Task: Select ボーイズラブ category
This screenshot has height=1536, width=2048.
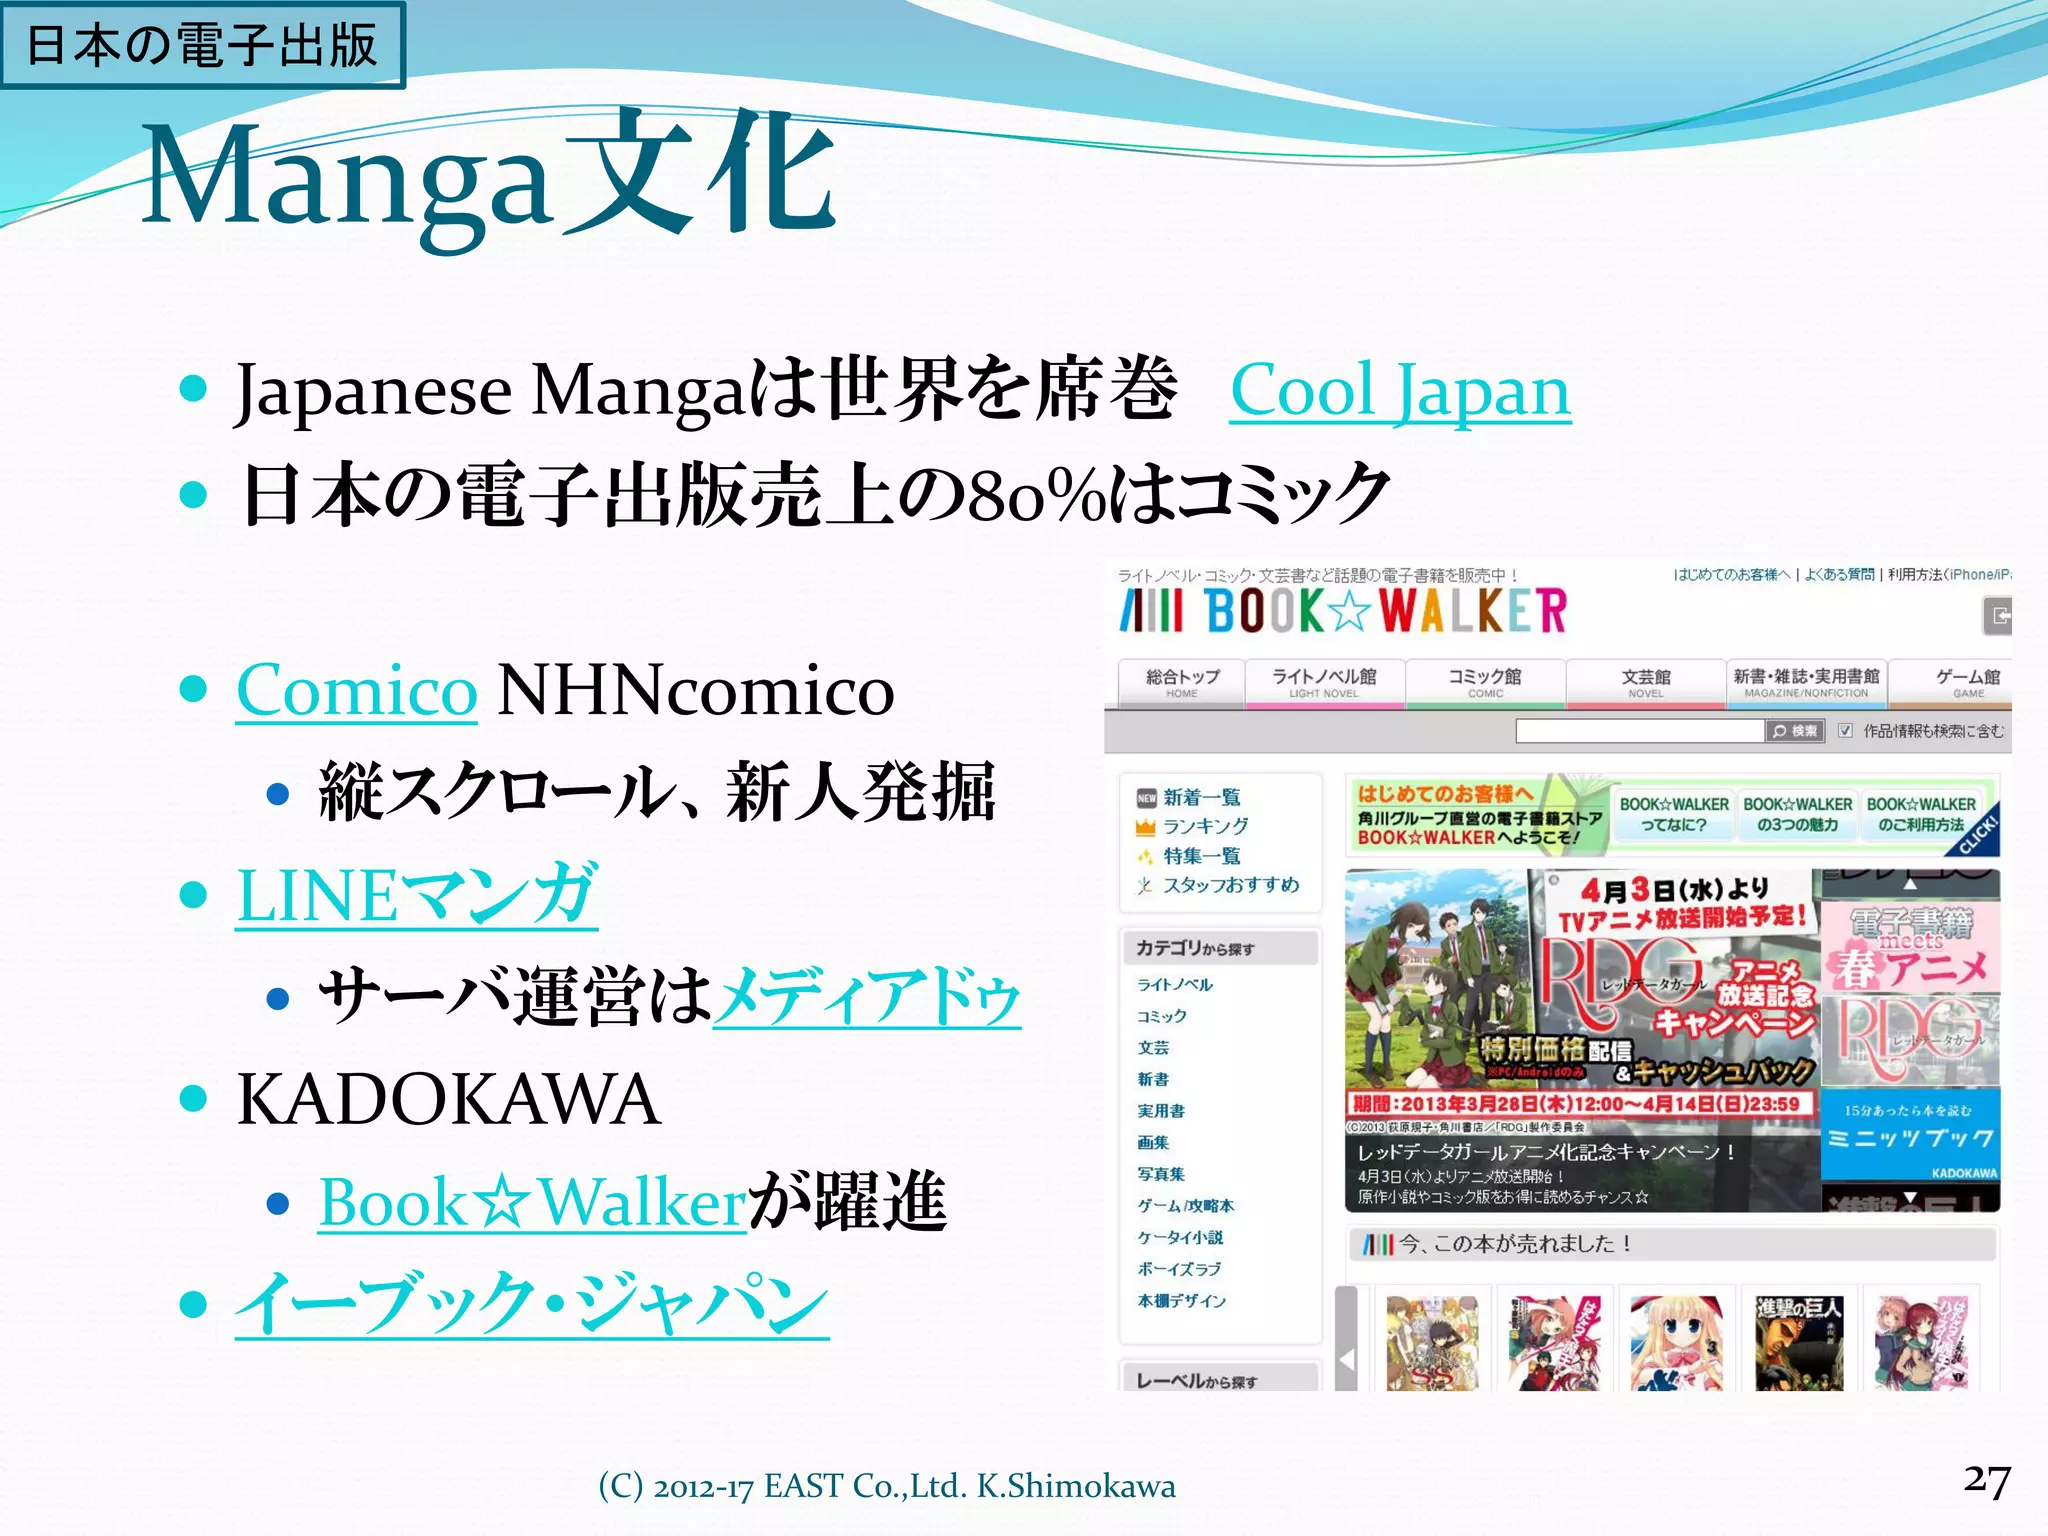Action: (x=1179, y=1269)
